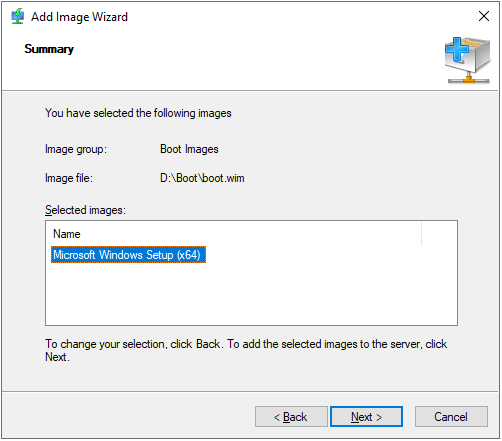Click the Name column header
Viewport: 502px width, 441px height.
67,234
